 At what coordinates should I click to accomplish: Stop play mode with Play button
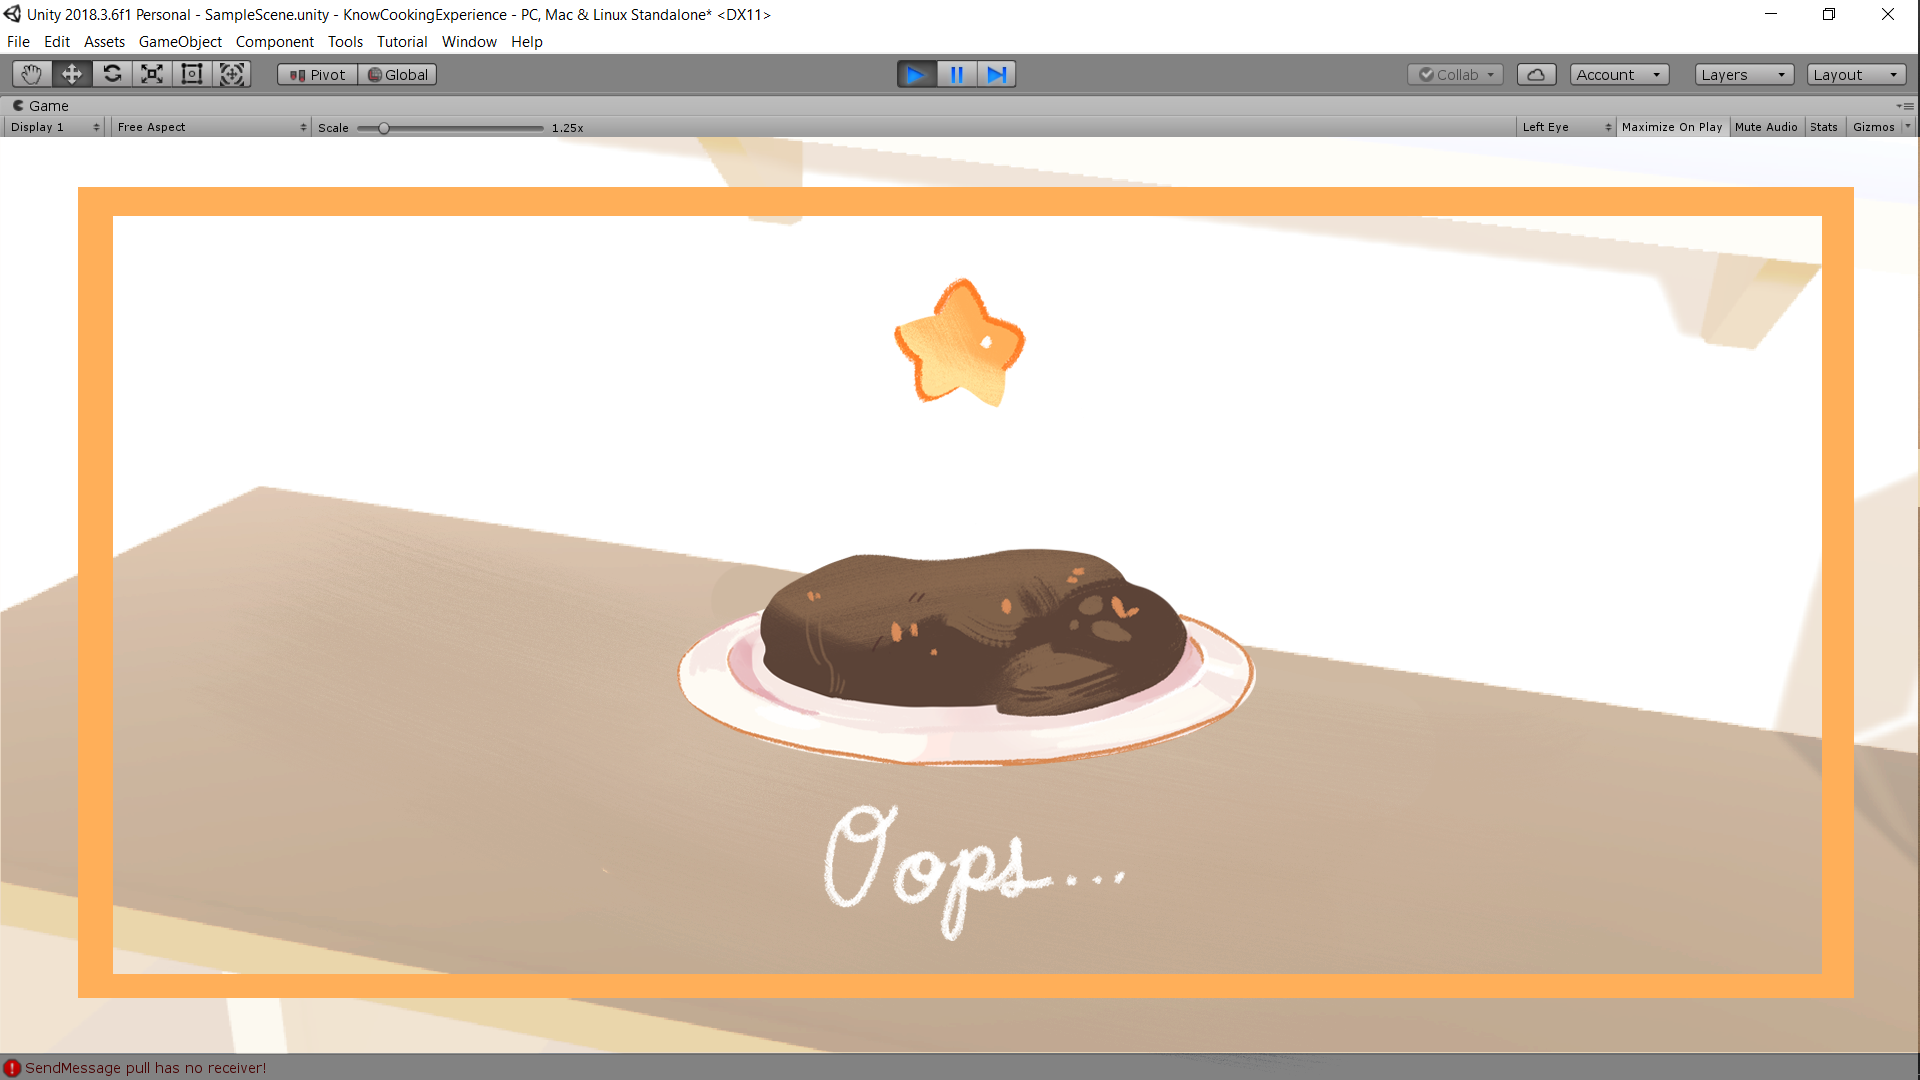coord(916,74)
